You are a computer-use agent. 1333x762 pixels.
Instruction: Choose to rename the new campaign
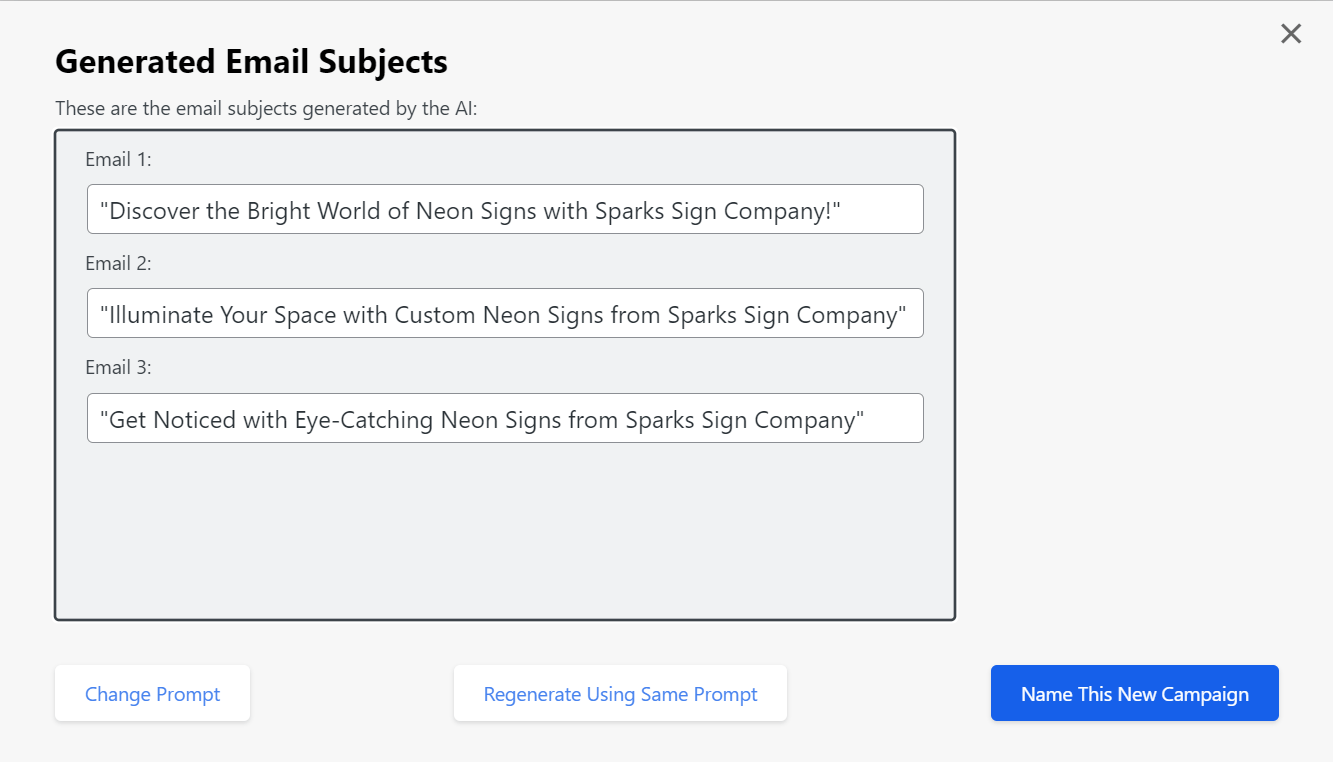pos(1134,693)
